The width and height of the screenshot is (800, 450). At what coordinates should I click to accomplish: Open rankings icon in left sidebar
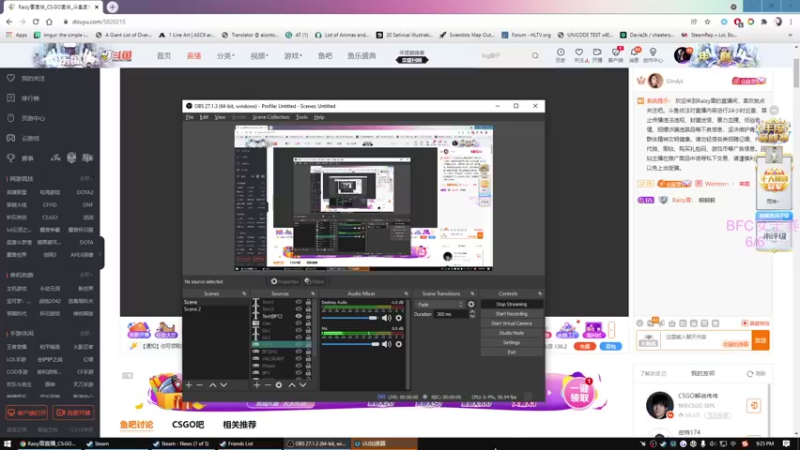pos(11,98)
